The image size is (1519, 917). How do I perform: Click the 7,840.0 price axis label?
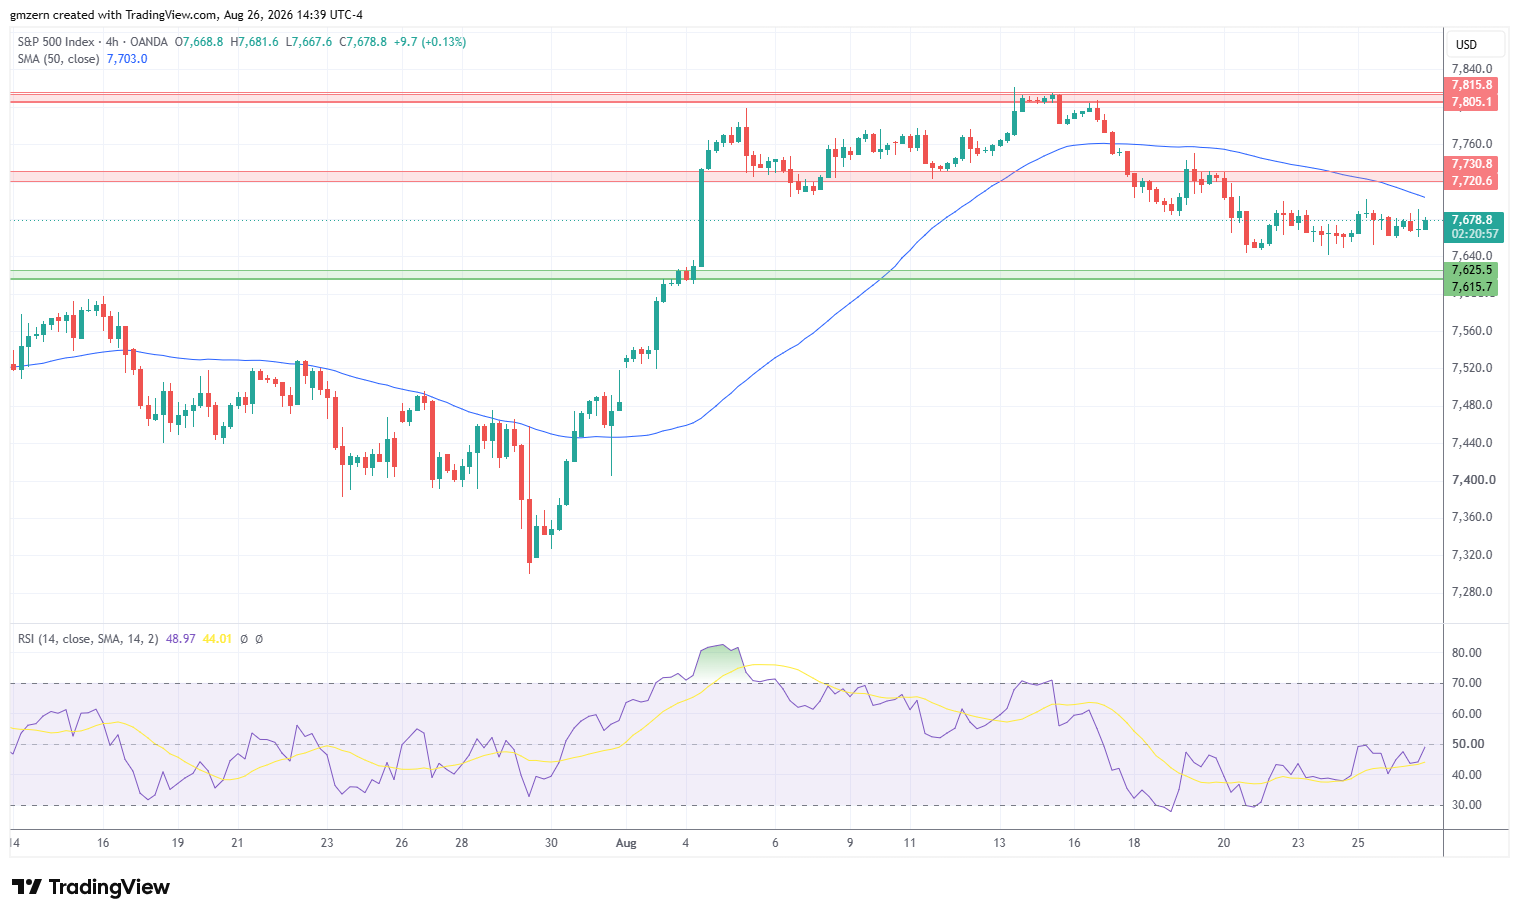(x=1472, y=69)
